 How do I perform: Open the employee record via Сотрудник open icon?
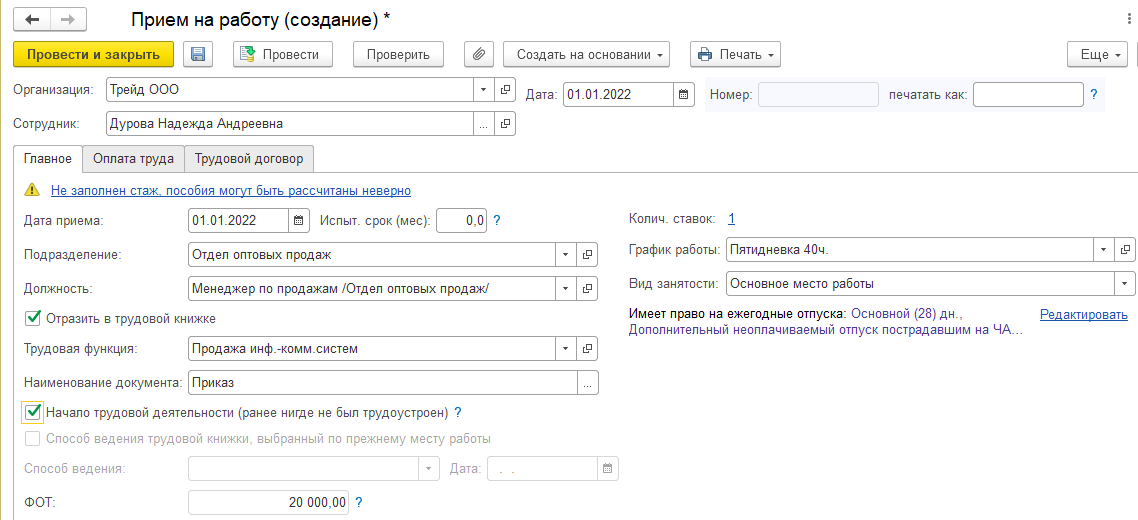tap(505, 124)
